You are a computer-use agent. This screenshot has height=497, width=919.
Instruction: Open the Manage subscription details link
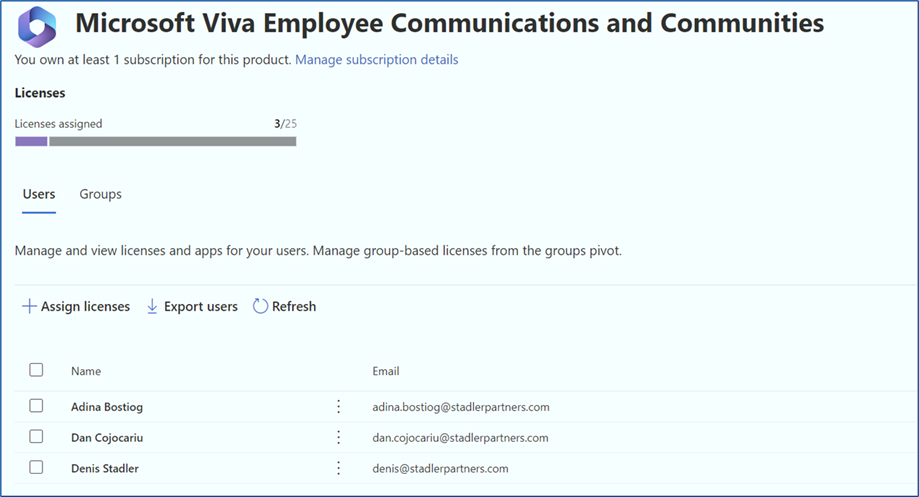377,60
